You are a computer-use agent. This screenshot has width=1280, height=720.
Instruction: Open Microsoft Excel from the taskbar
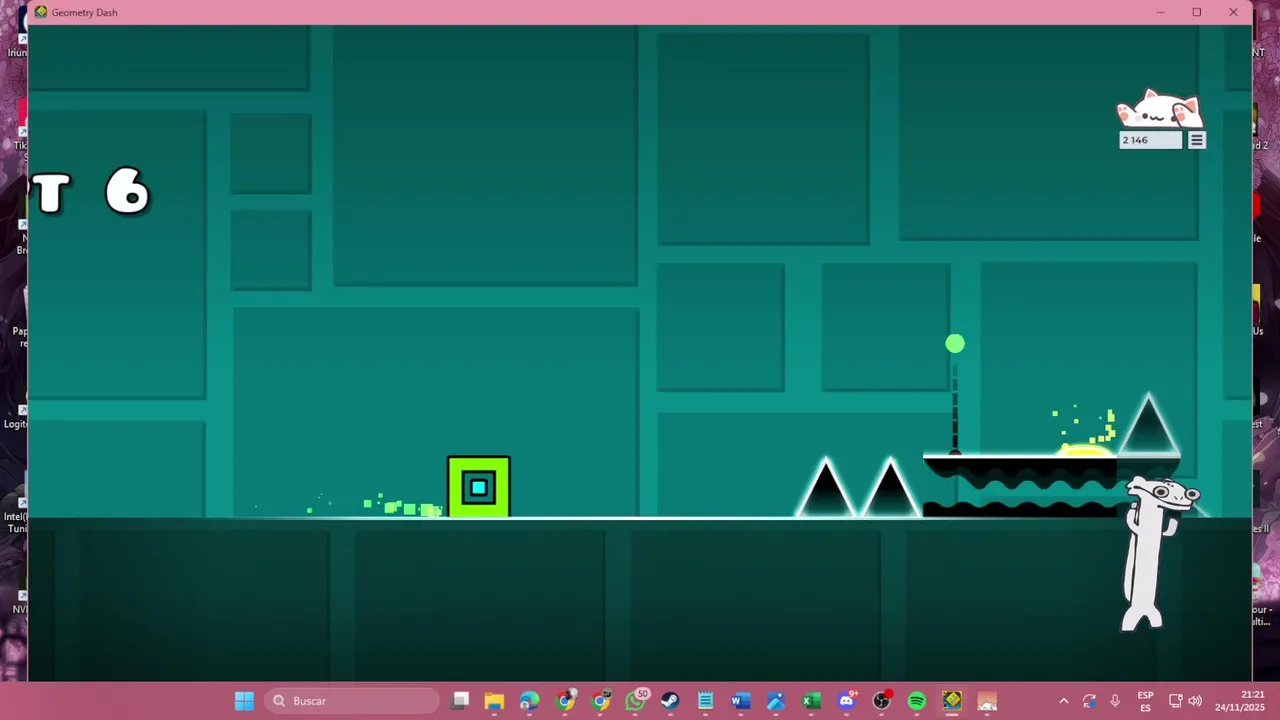[x=811, y=701]
